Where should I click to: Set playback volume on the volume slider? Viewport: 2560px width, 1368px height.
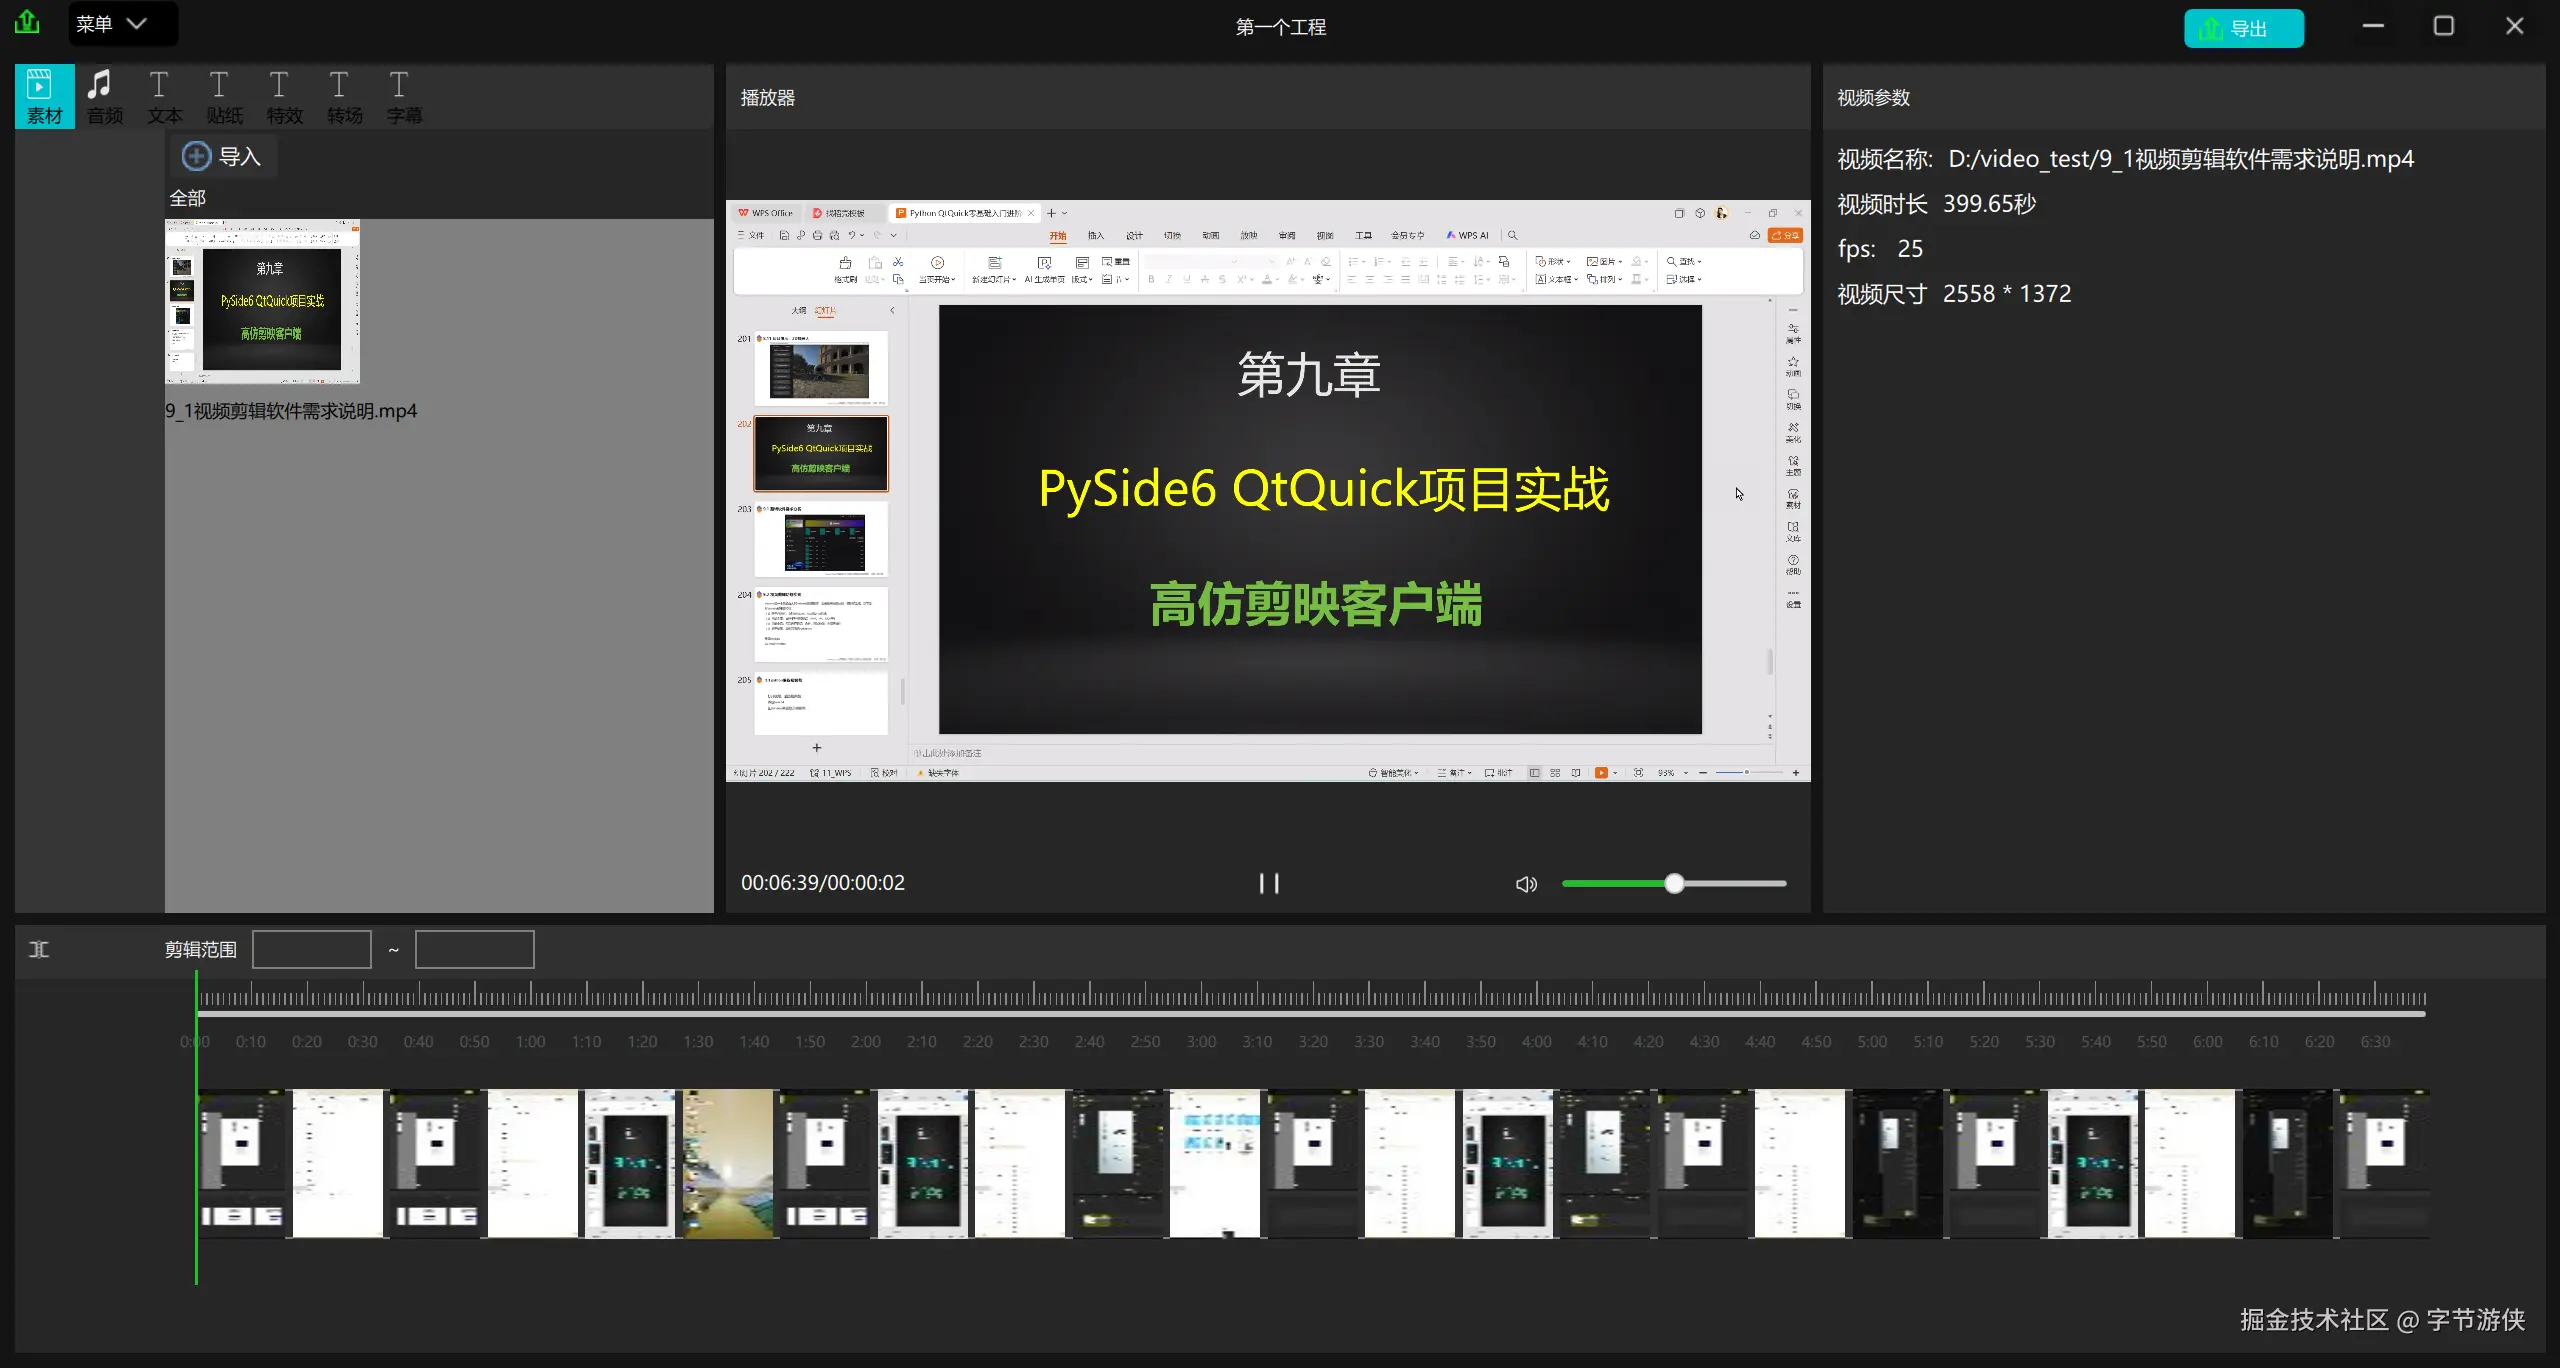(x=1674, y=883)
